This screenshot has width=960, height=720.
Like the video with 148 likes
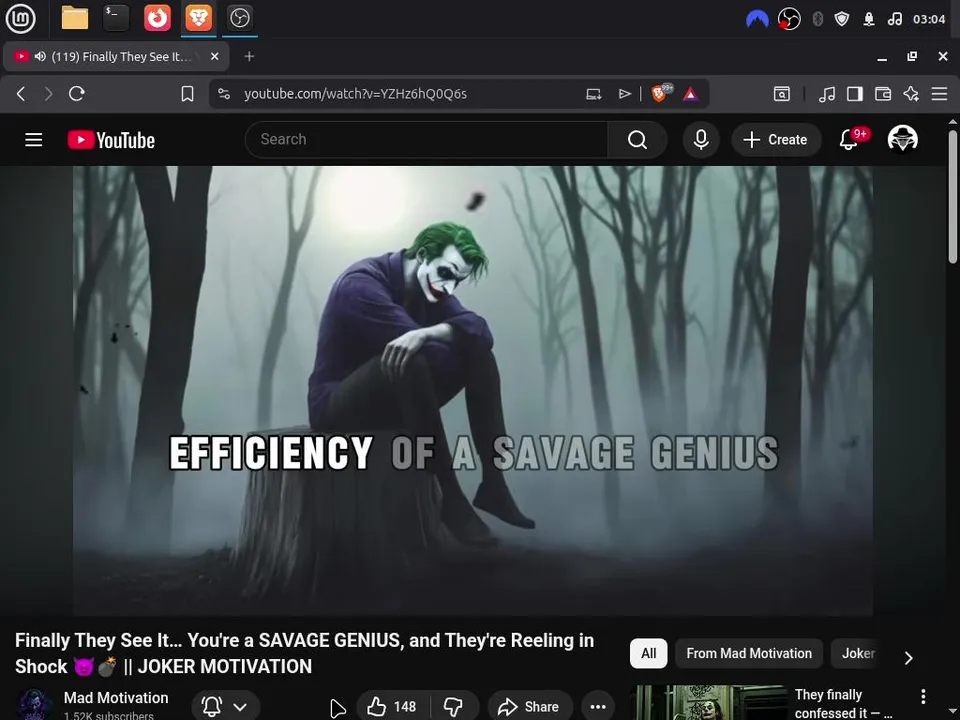[x=393, y=707]
